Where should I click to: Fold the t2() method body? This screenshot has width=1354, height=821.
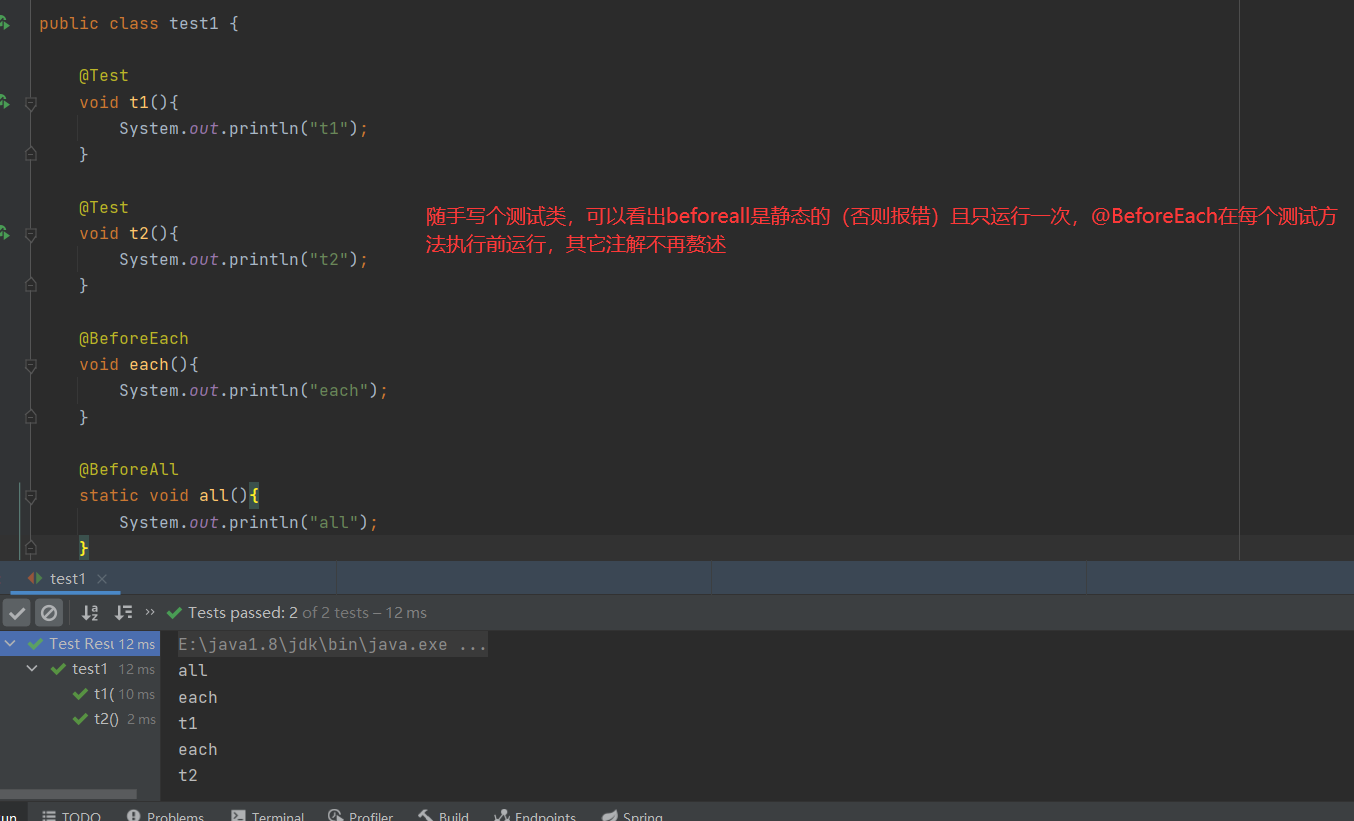tap(30, 234)
